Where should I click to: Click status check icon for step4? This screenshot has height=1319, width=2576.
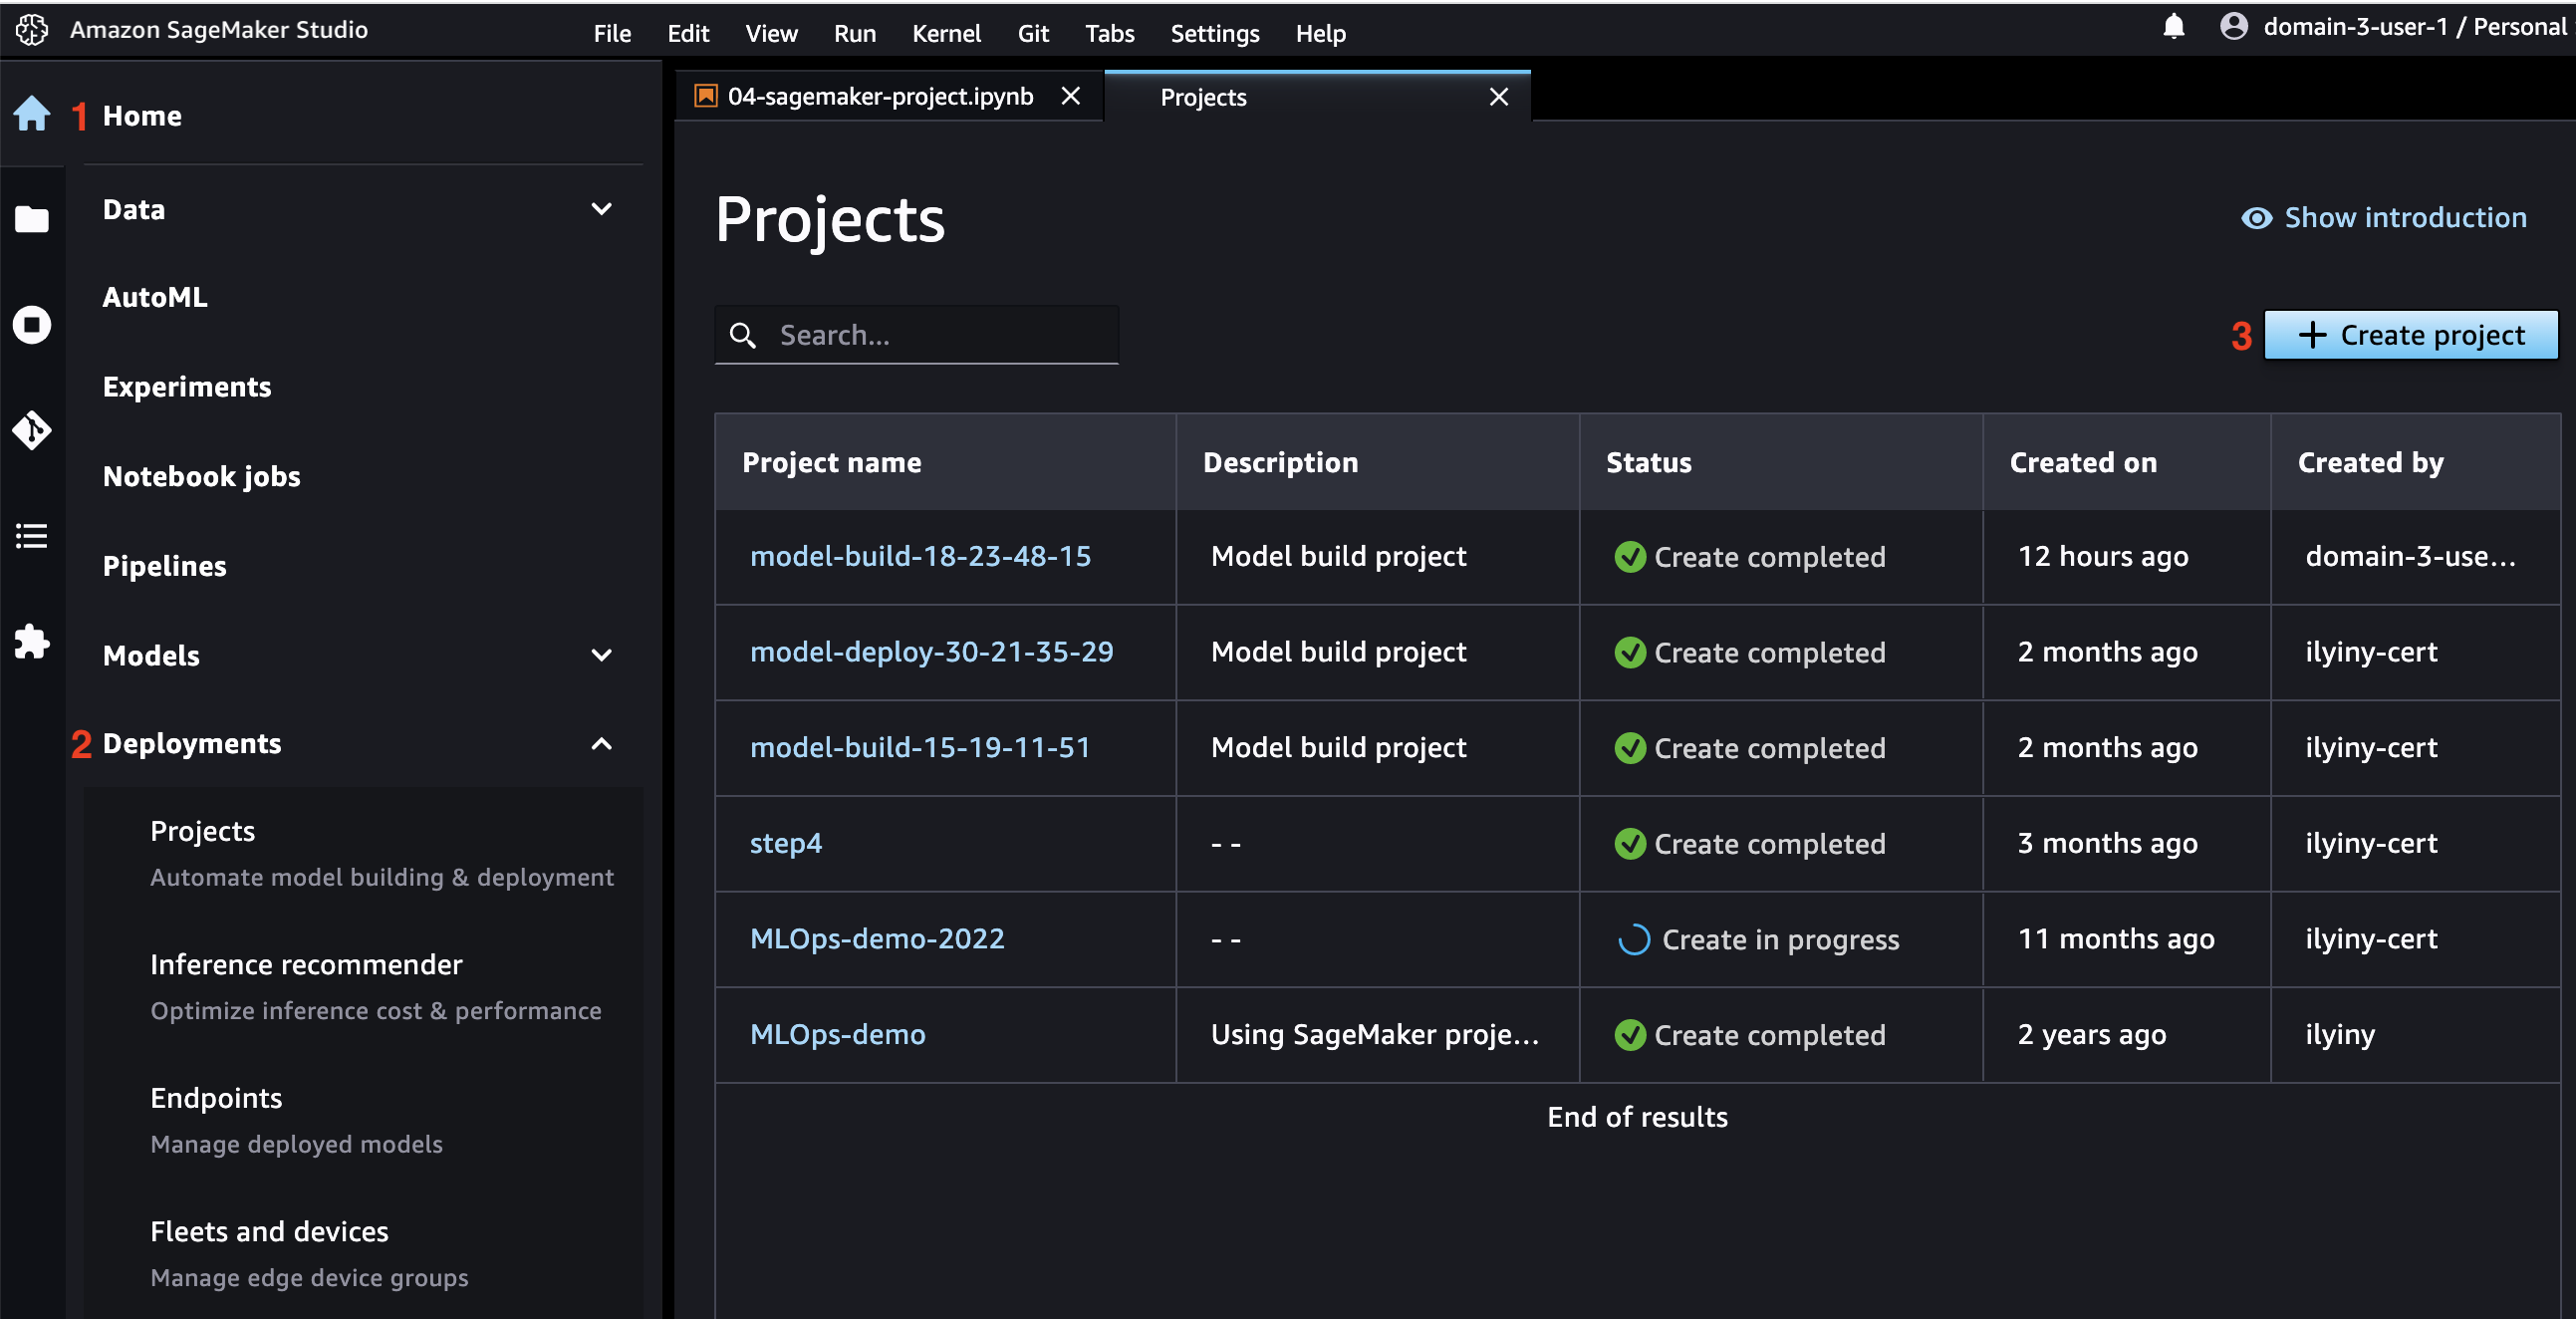(1630, 844)
